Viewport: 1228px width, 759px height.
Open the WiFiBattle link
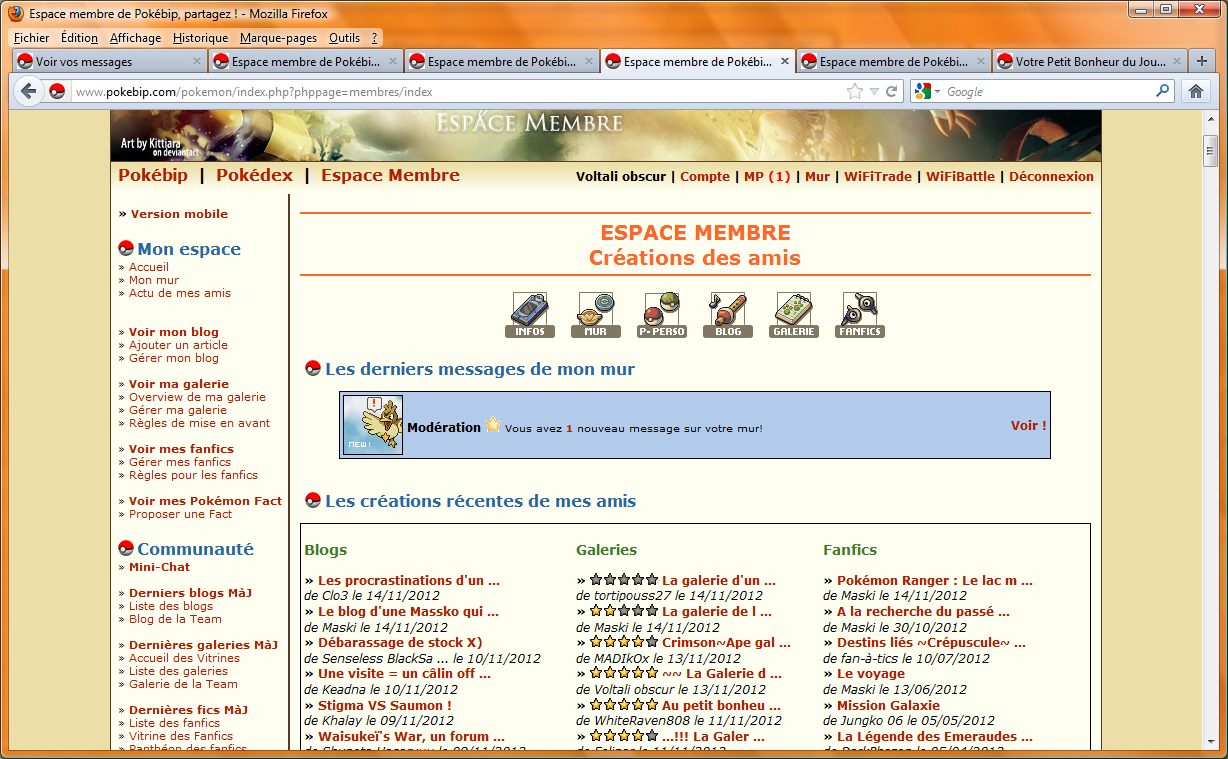[960, 176]
